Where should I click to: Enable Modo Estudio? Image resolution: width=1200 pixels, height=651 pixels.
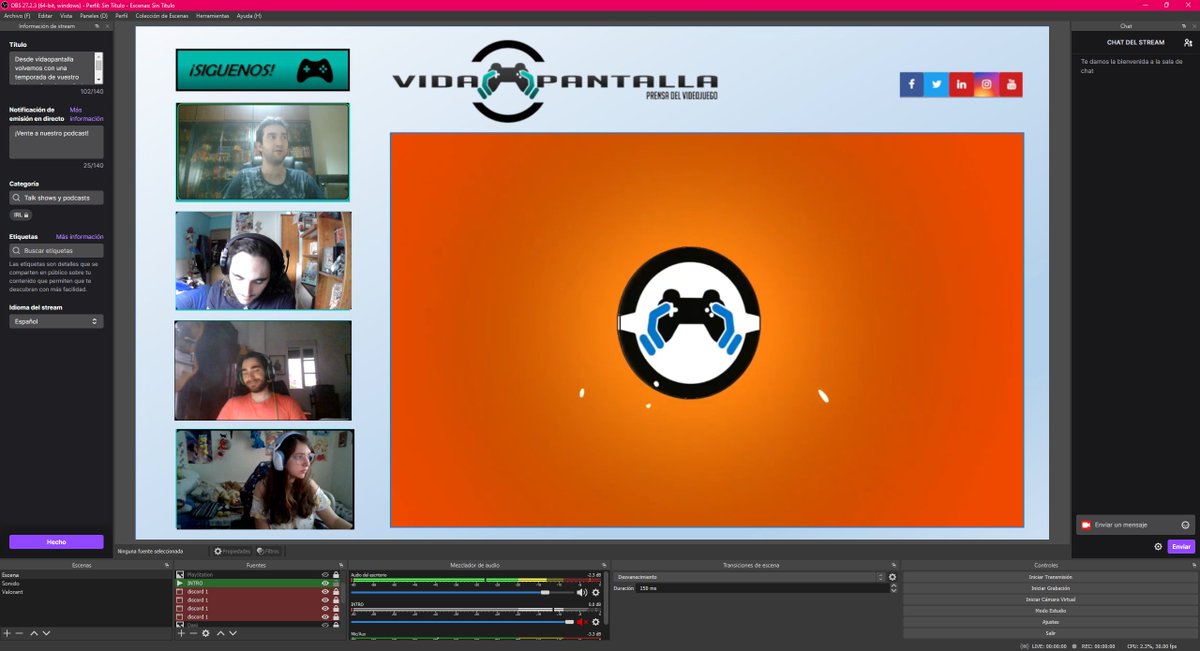(x=1050, y=610)
